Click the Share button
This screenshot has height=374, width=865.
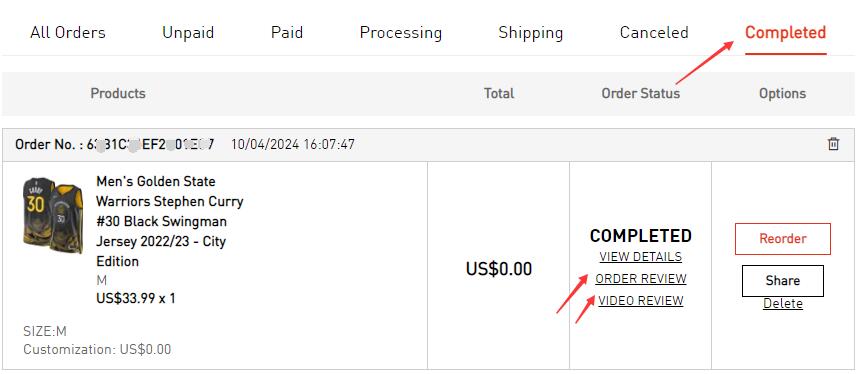783,281
